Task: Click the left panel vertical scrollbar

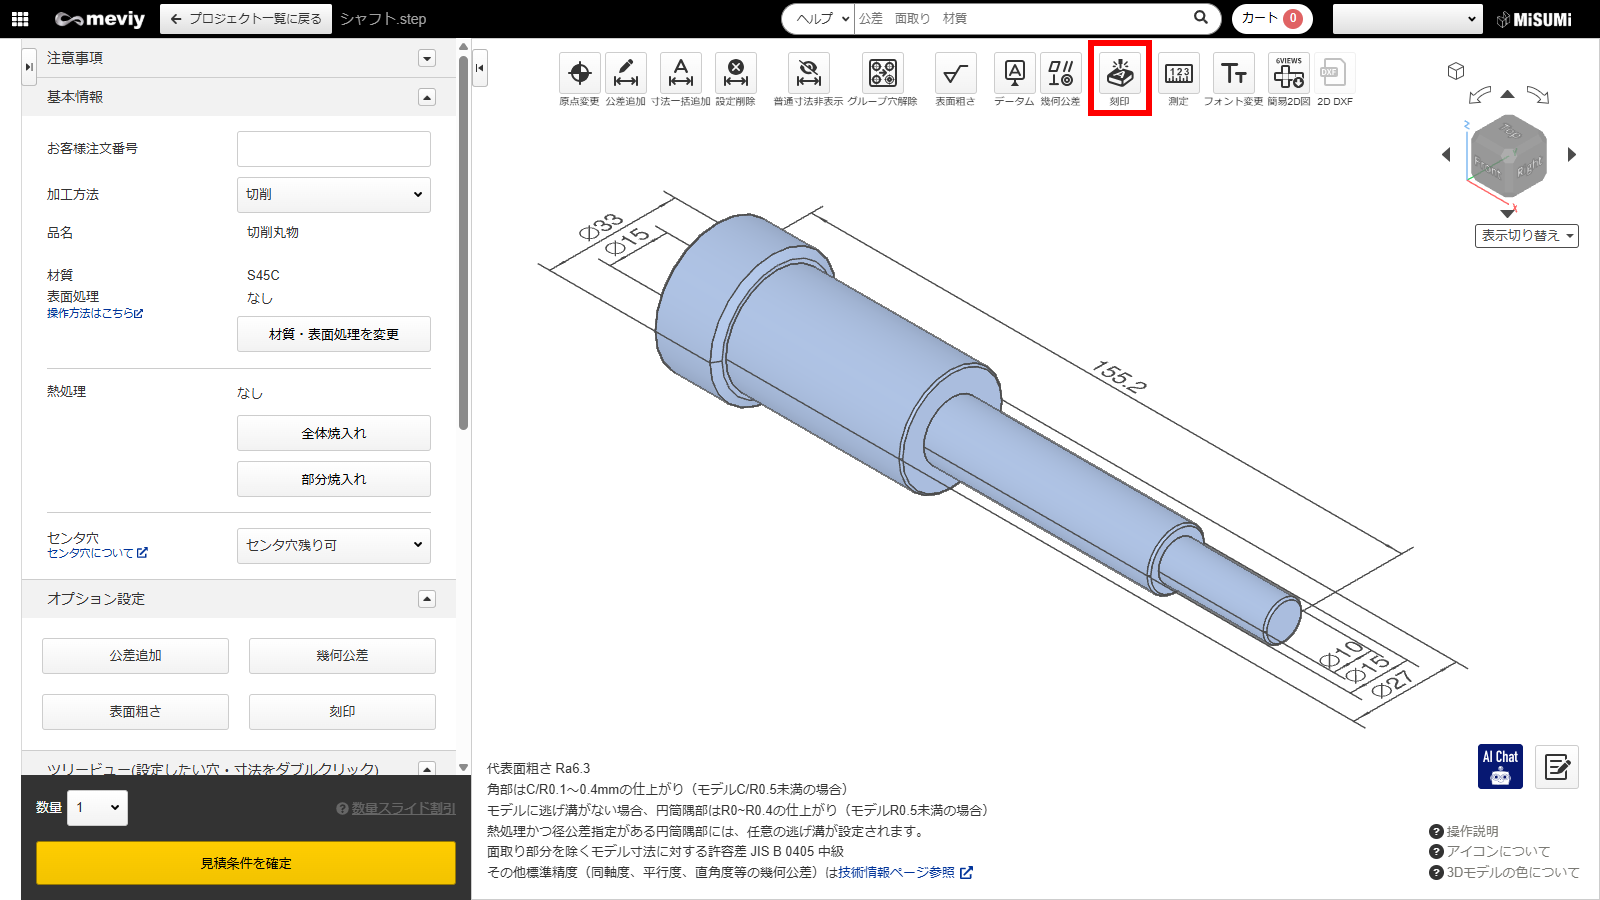Action: 463,240
